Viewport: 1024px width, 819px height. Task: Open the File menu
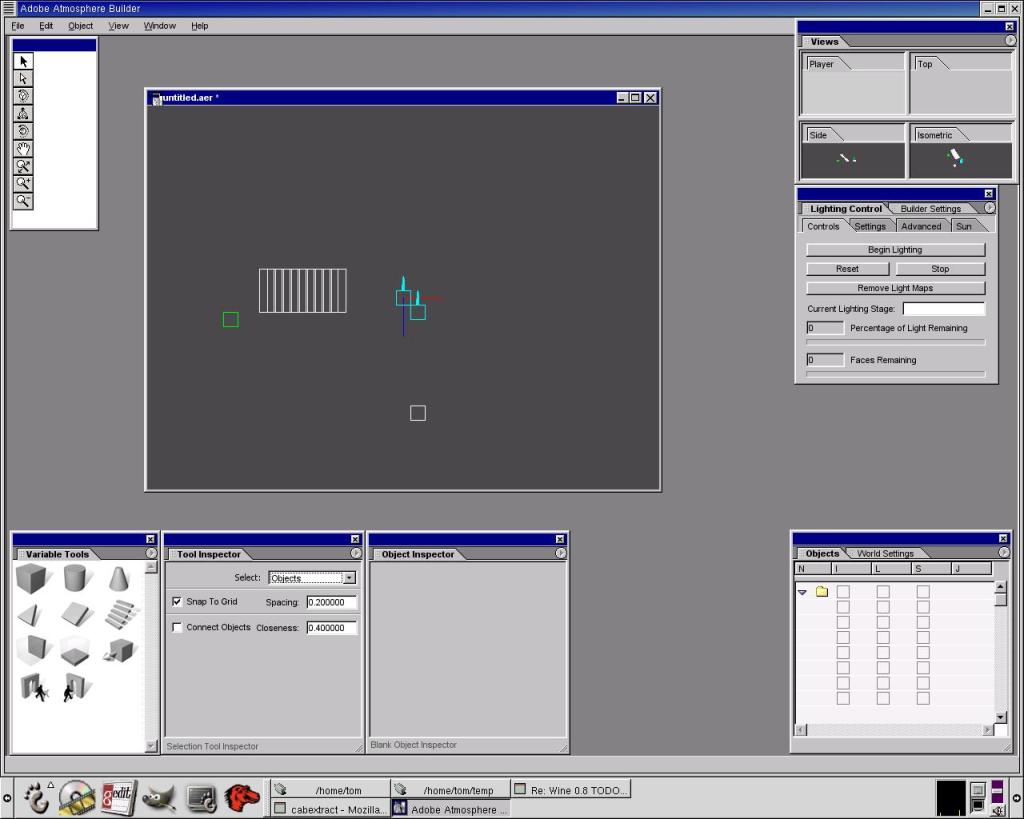point(18,26)
